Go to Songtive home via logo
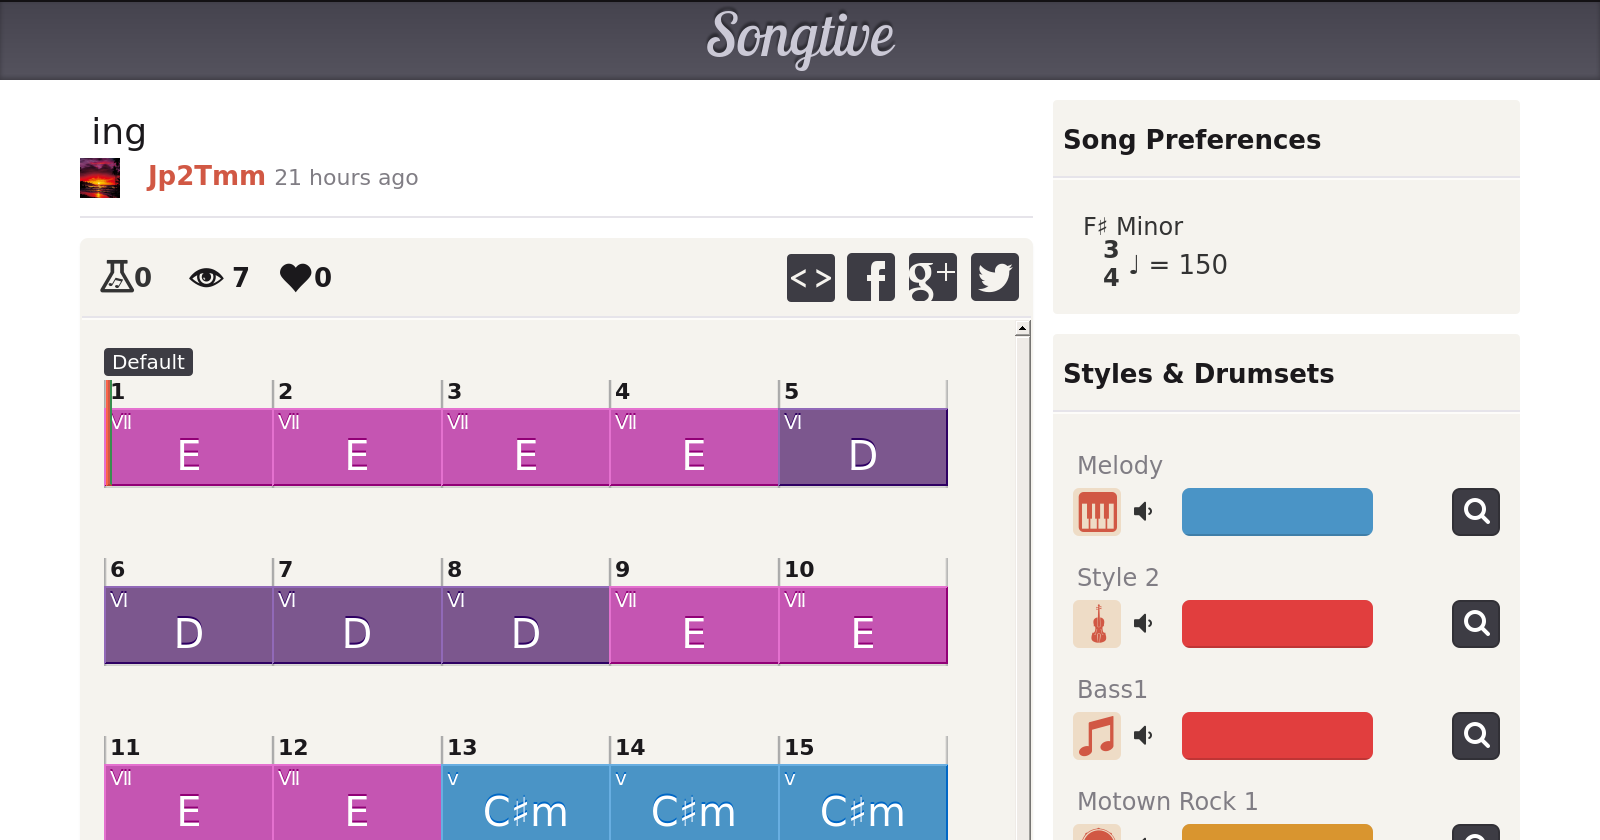 [800, 38]
